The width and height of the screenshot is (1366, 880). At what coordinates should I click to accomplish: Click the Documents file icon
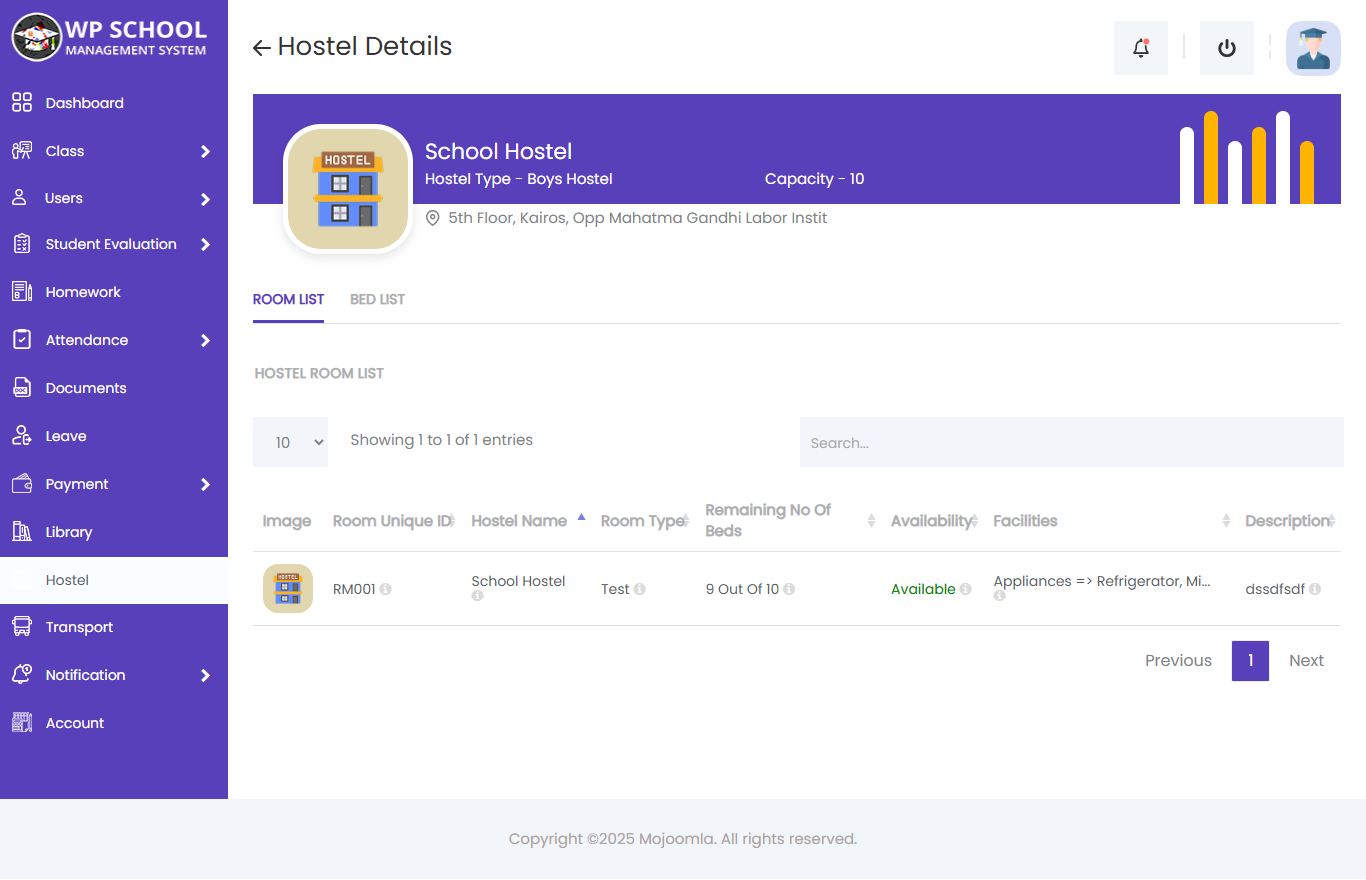(22, 388)
